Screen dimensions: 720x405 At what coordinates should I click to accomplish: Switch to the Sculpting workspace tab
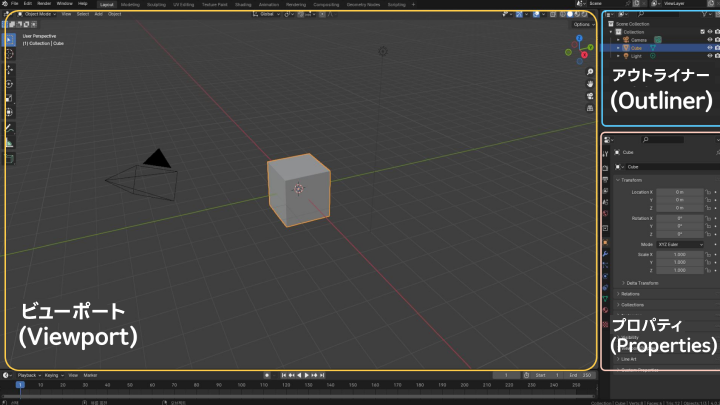tap(156, 5)
